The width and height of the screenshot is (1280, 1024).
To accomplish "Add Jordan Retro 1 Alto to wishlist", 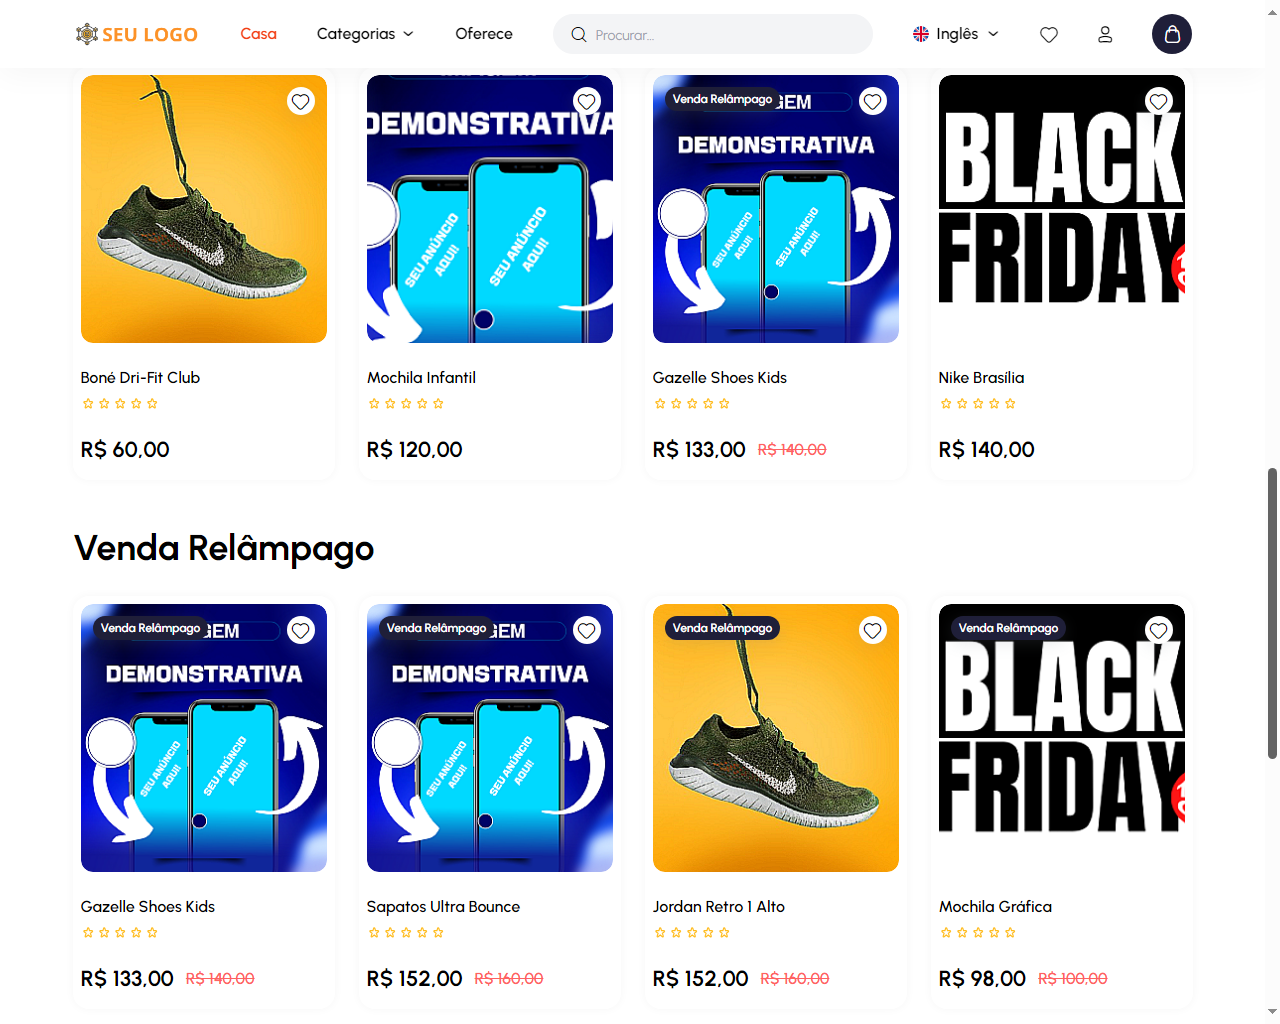I will point(873,630).
